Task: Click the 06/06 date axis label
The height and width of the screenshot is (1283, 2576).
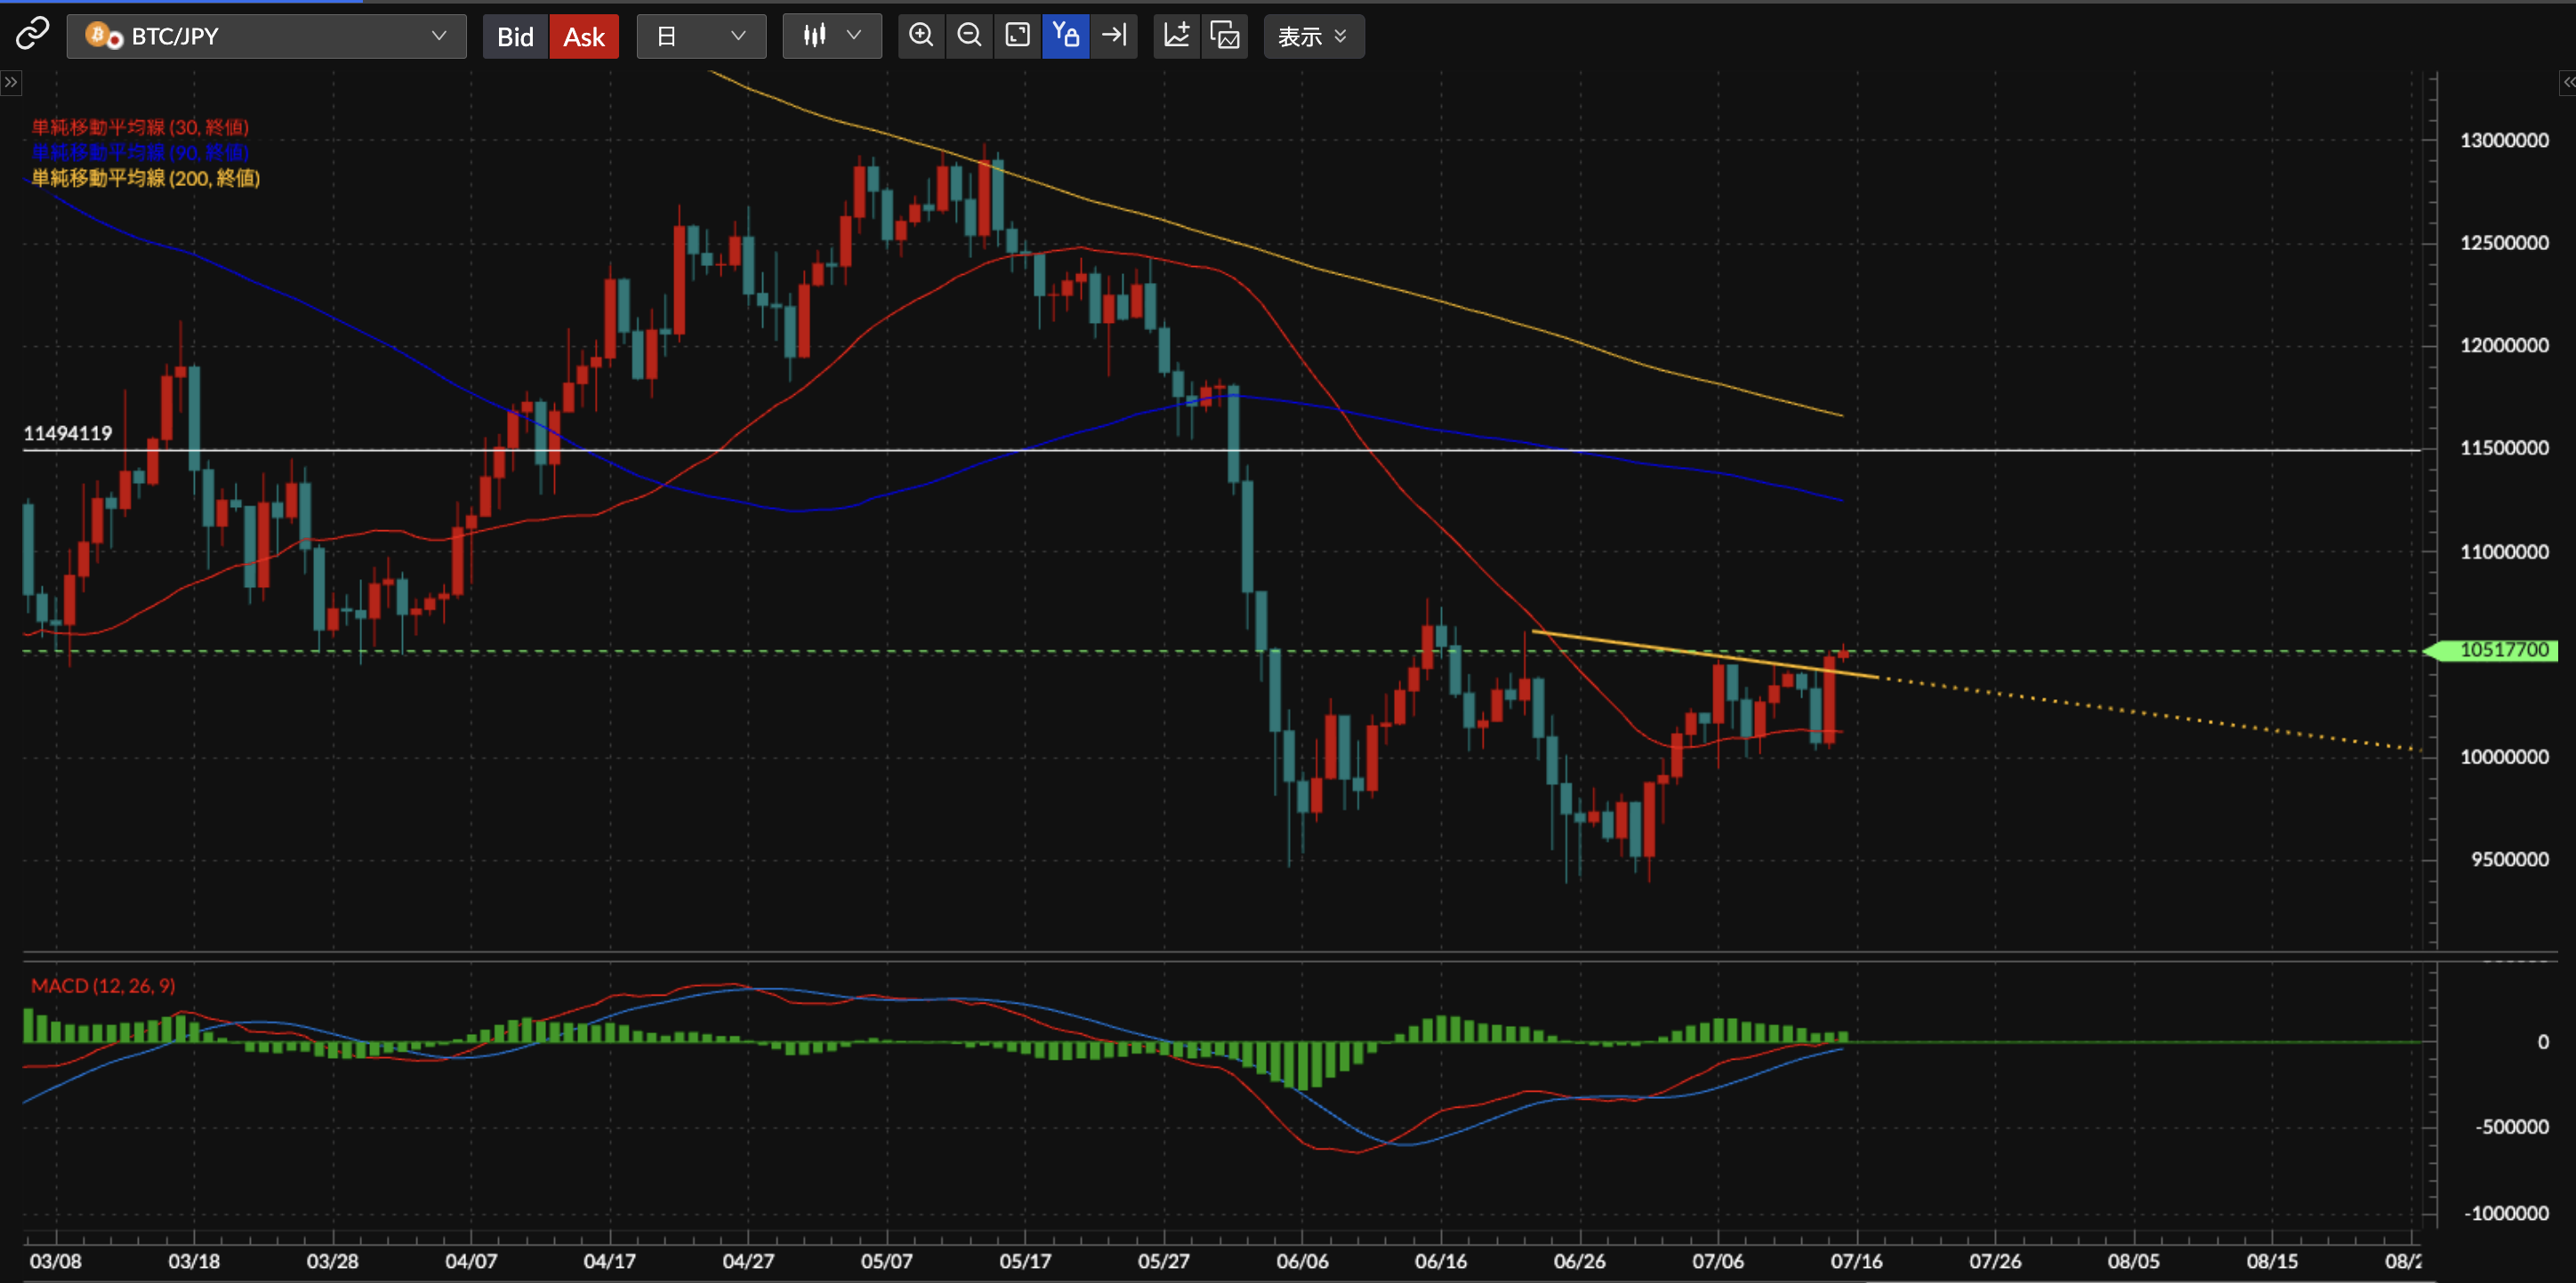Action: (1302, 1261)
